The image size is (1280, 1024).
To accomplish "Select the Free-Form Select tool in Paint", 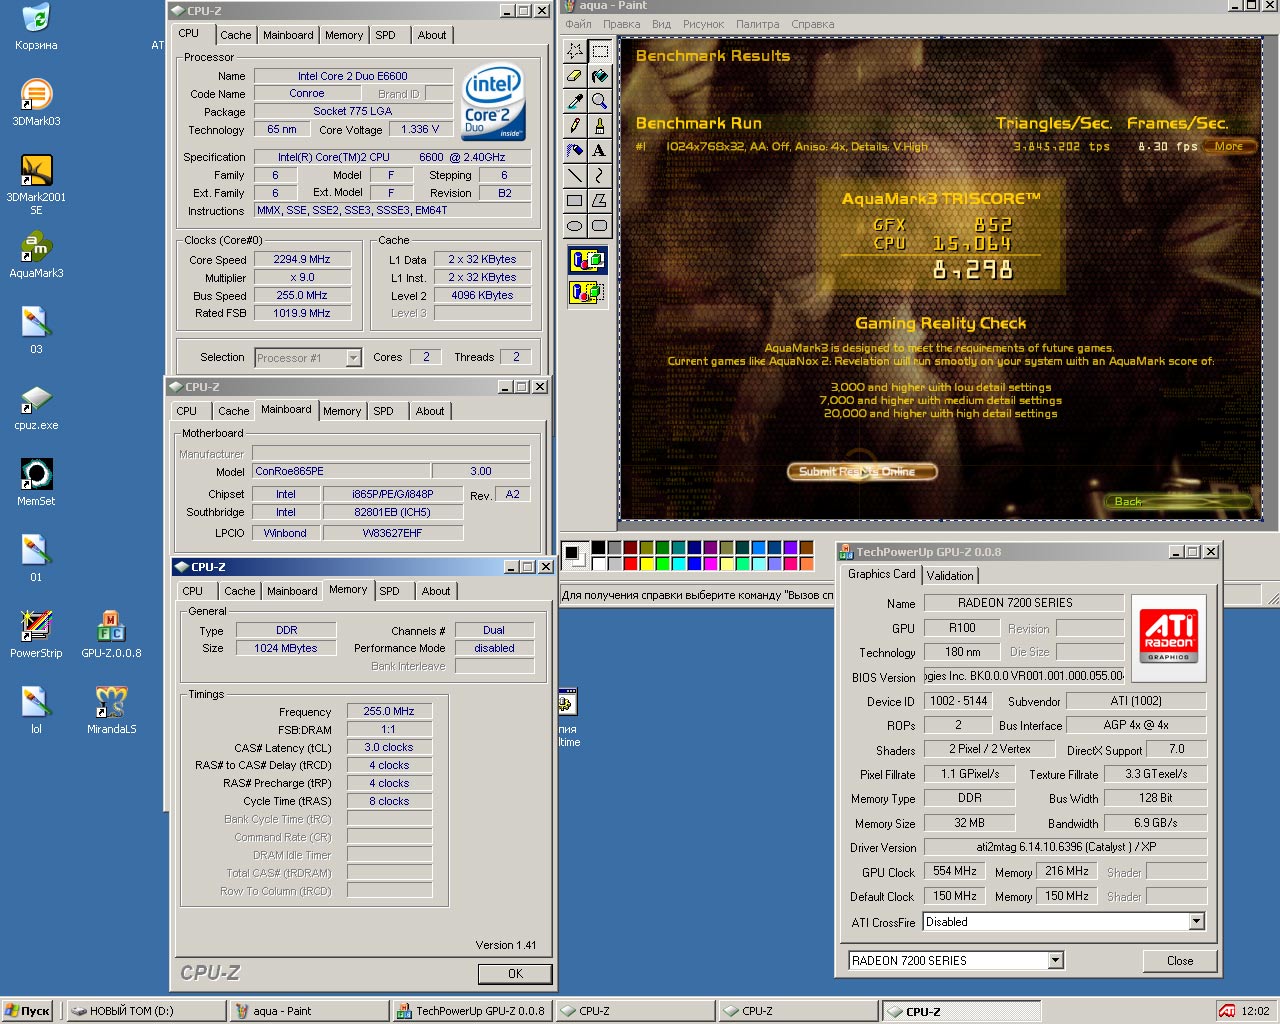I will 575,50.
